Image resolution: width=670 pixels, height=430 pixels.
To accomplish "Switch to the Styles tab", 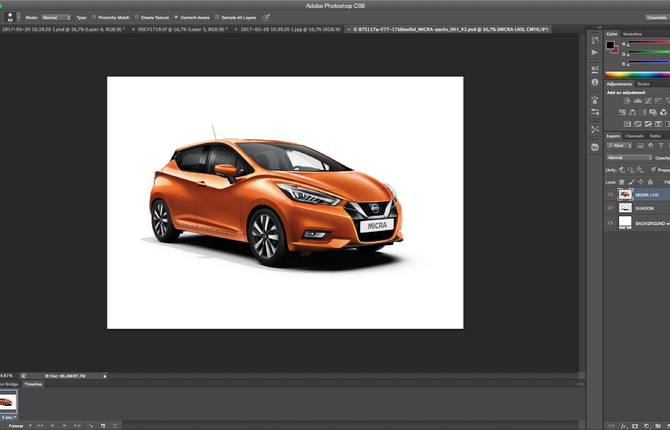I will pos(644,84).
